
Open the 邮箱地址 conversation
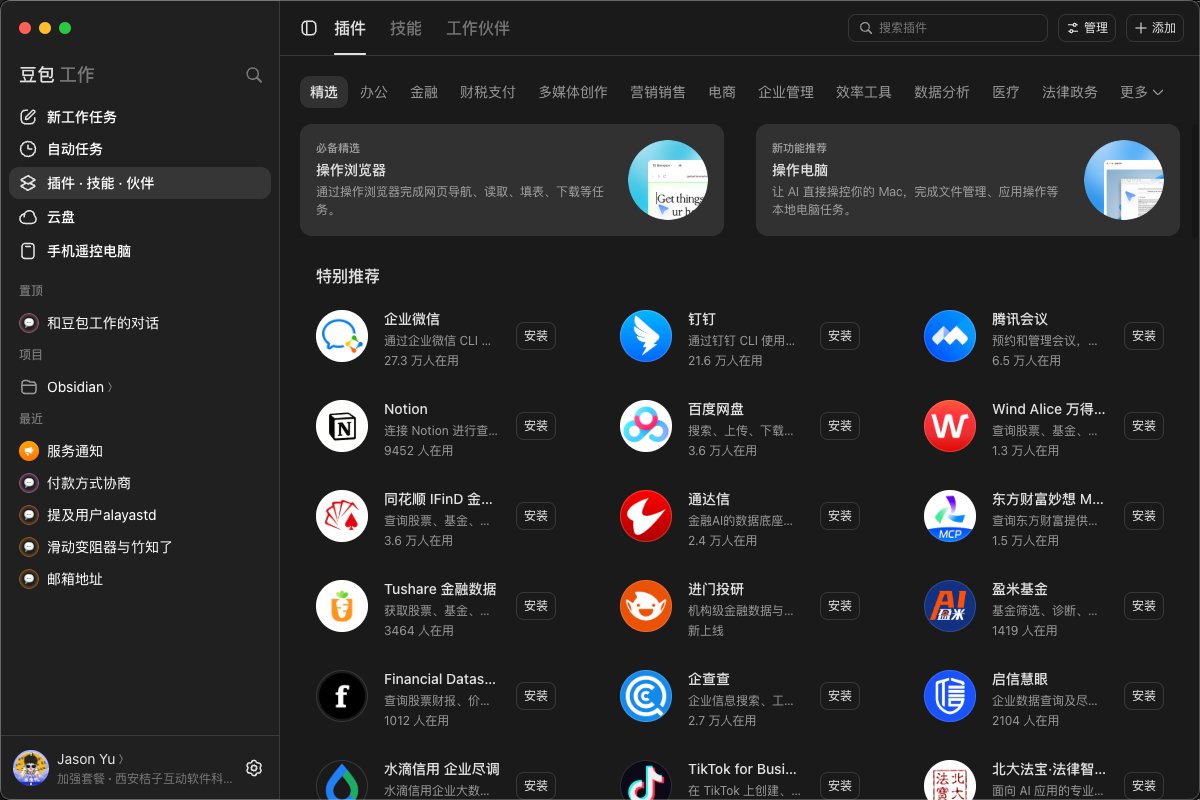click(x=140, y=579)
